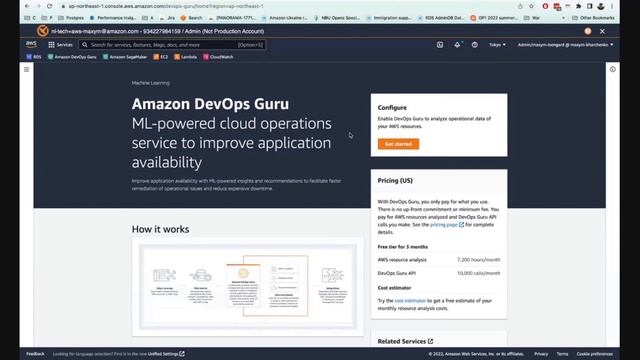The height and width of the screenshot is (360, 640).
Task: Open the NBU Opens Special bookmark
Action: coord(337,18)
